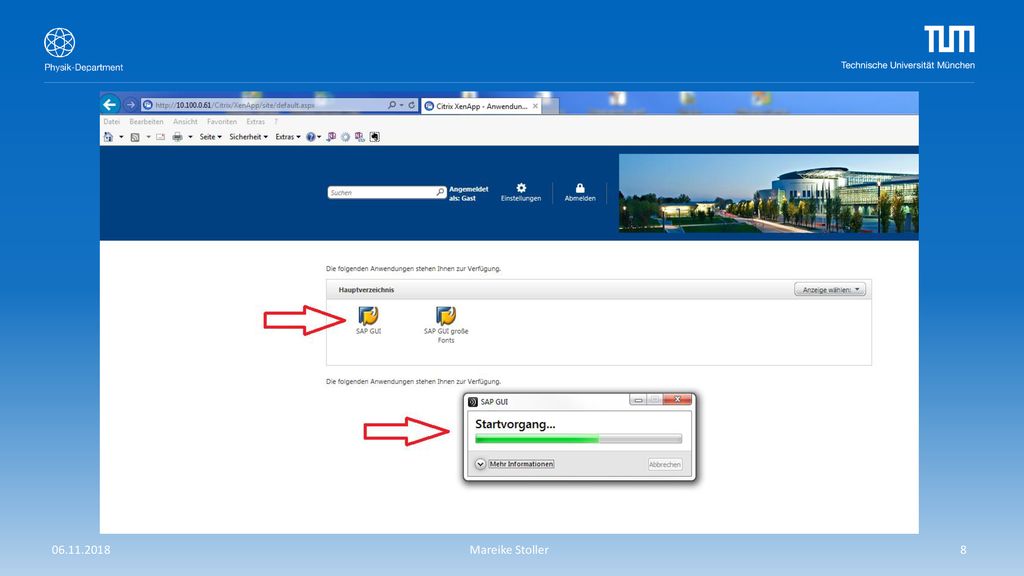1024x576 pixels.
Task: Click the browser forward arrow
Action: [130, 104]
